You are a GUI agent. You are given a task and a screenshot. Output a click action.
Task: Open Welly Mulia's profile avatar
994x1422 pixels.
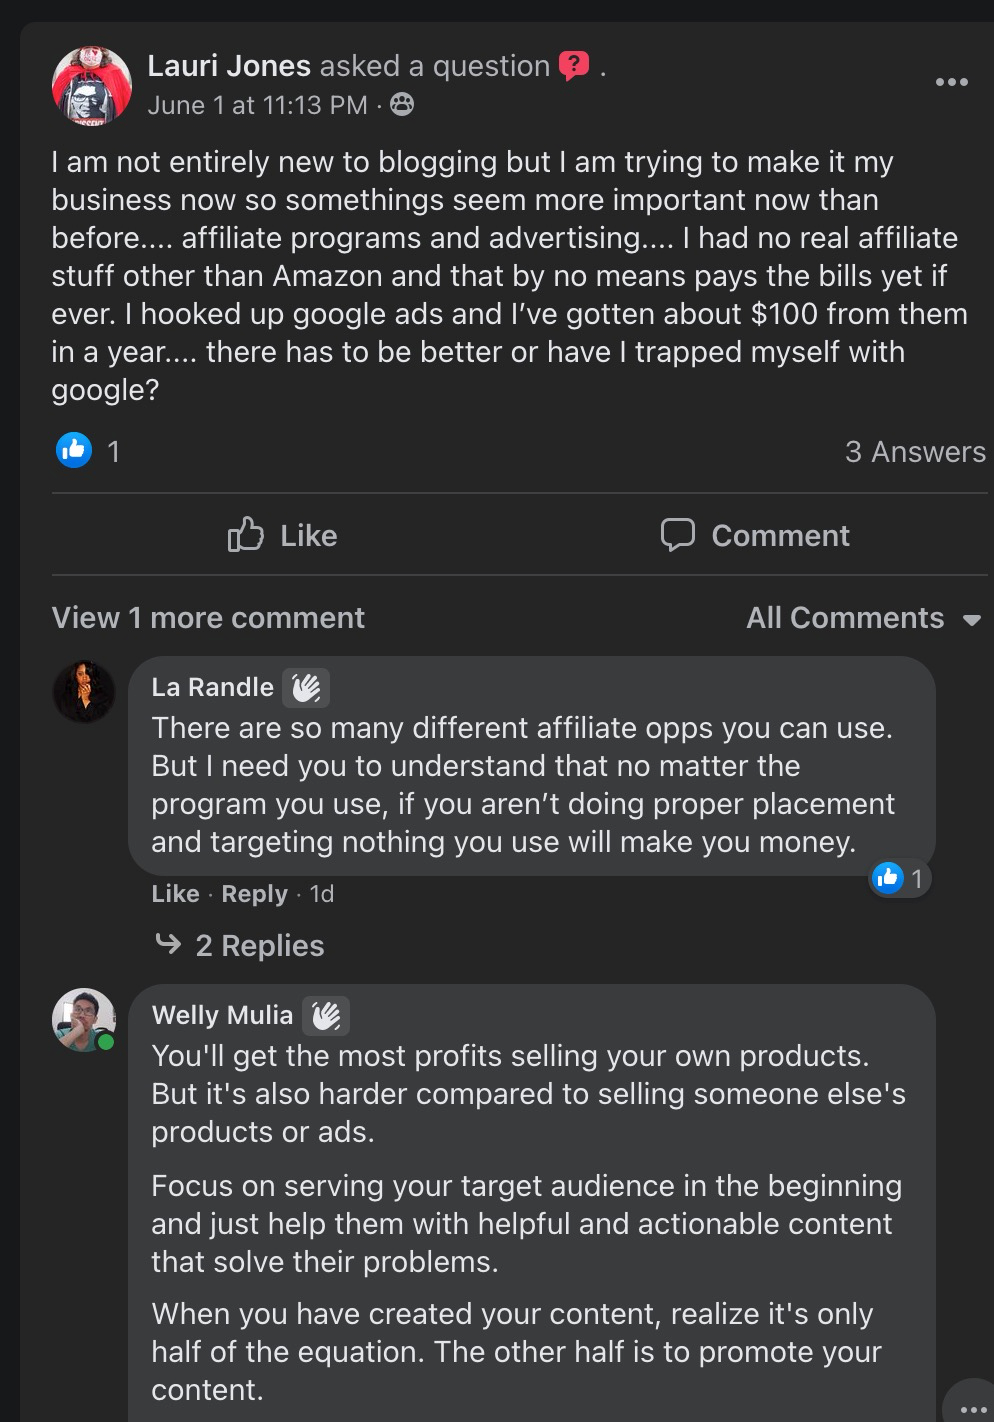(84, 1019)
